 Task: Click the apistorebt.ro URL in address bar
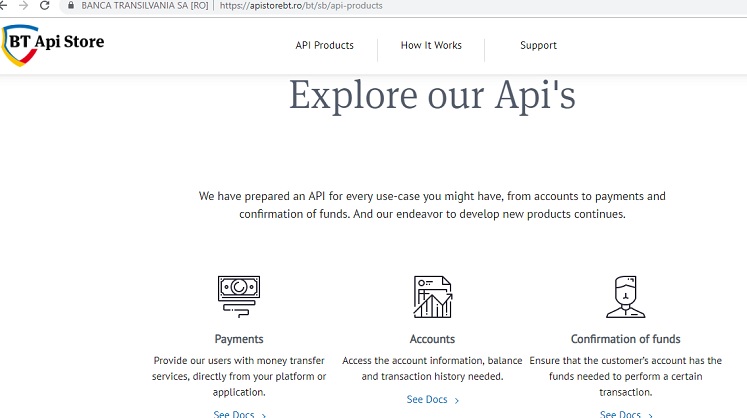[301, 6]
